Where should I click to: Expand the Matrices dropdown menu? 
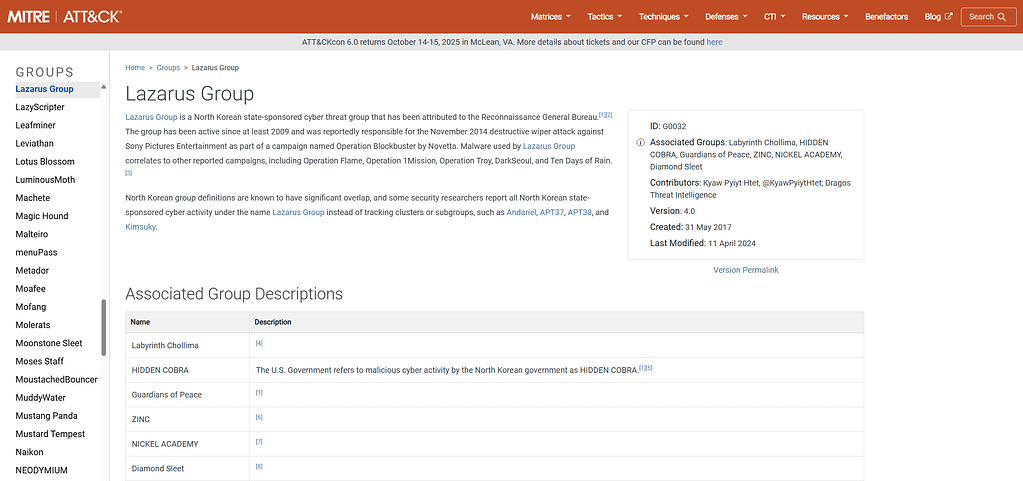[x=550, y=17]
